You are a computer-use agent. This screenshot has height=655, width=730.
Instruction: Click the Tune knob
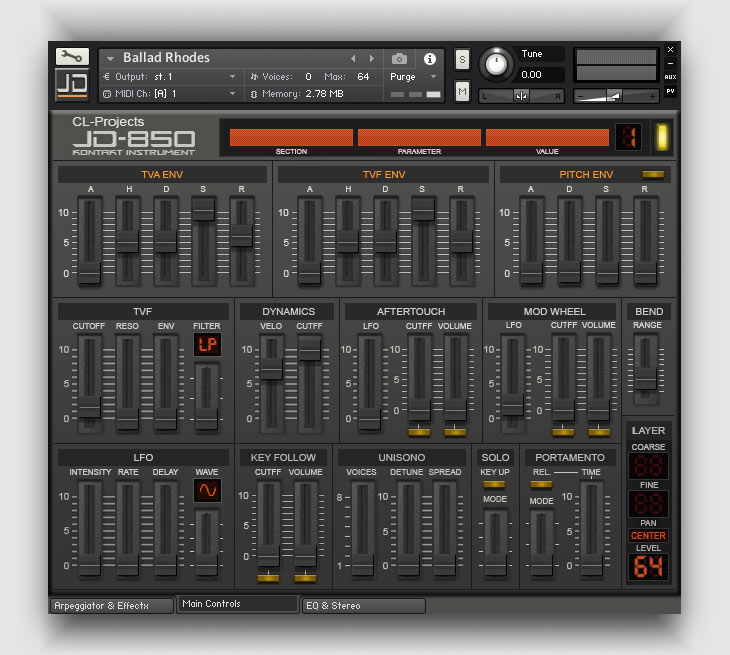point(496,64)
